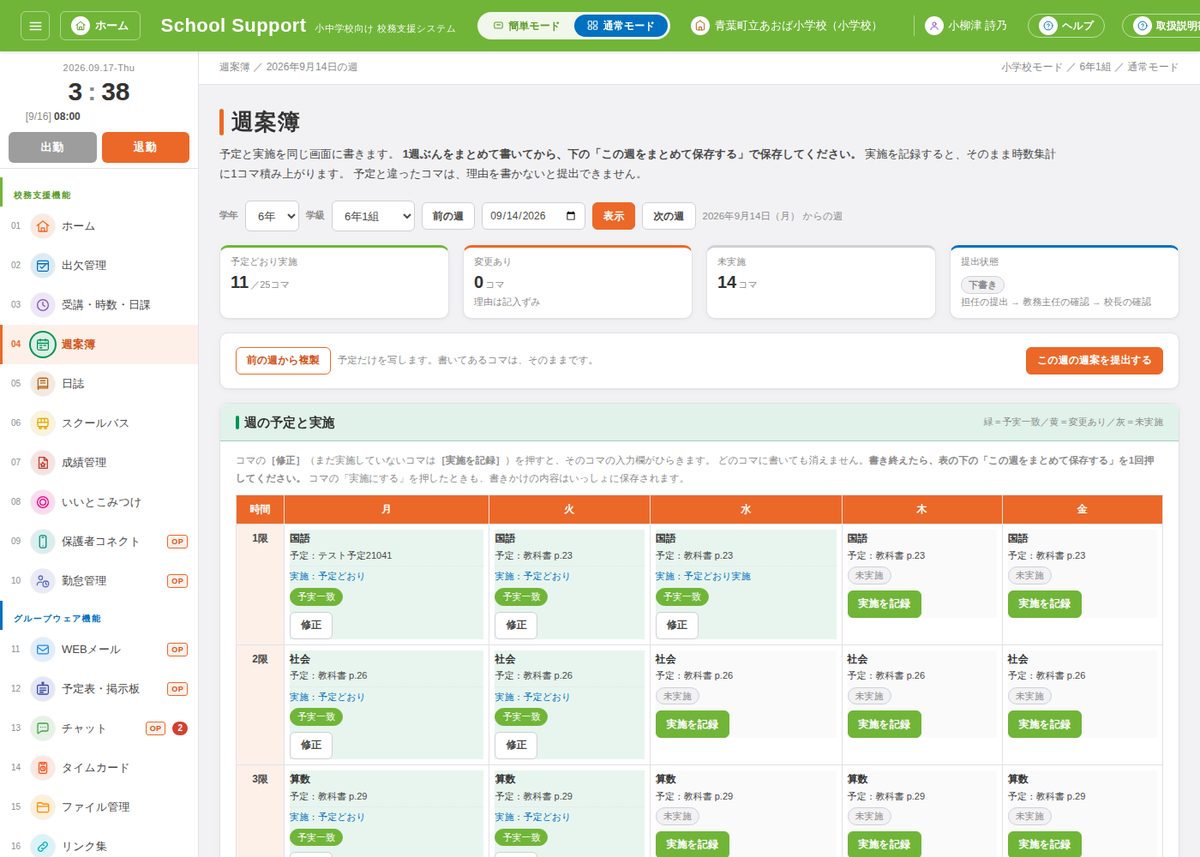
Task: Click the スクールバス bus icon
Action: pos(43,423)
